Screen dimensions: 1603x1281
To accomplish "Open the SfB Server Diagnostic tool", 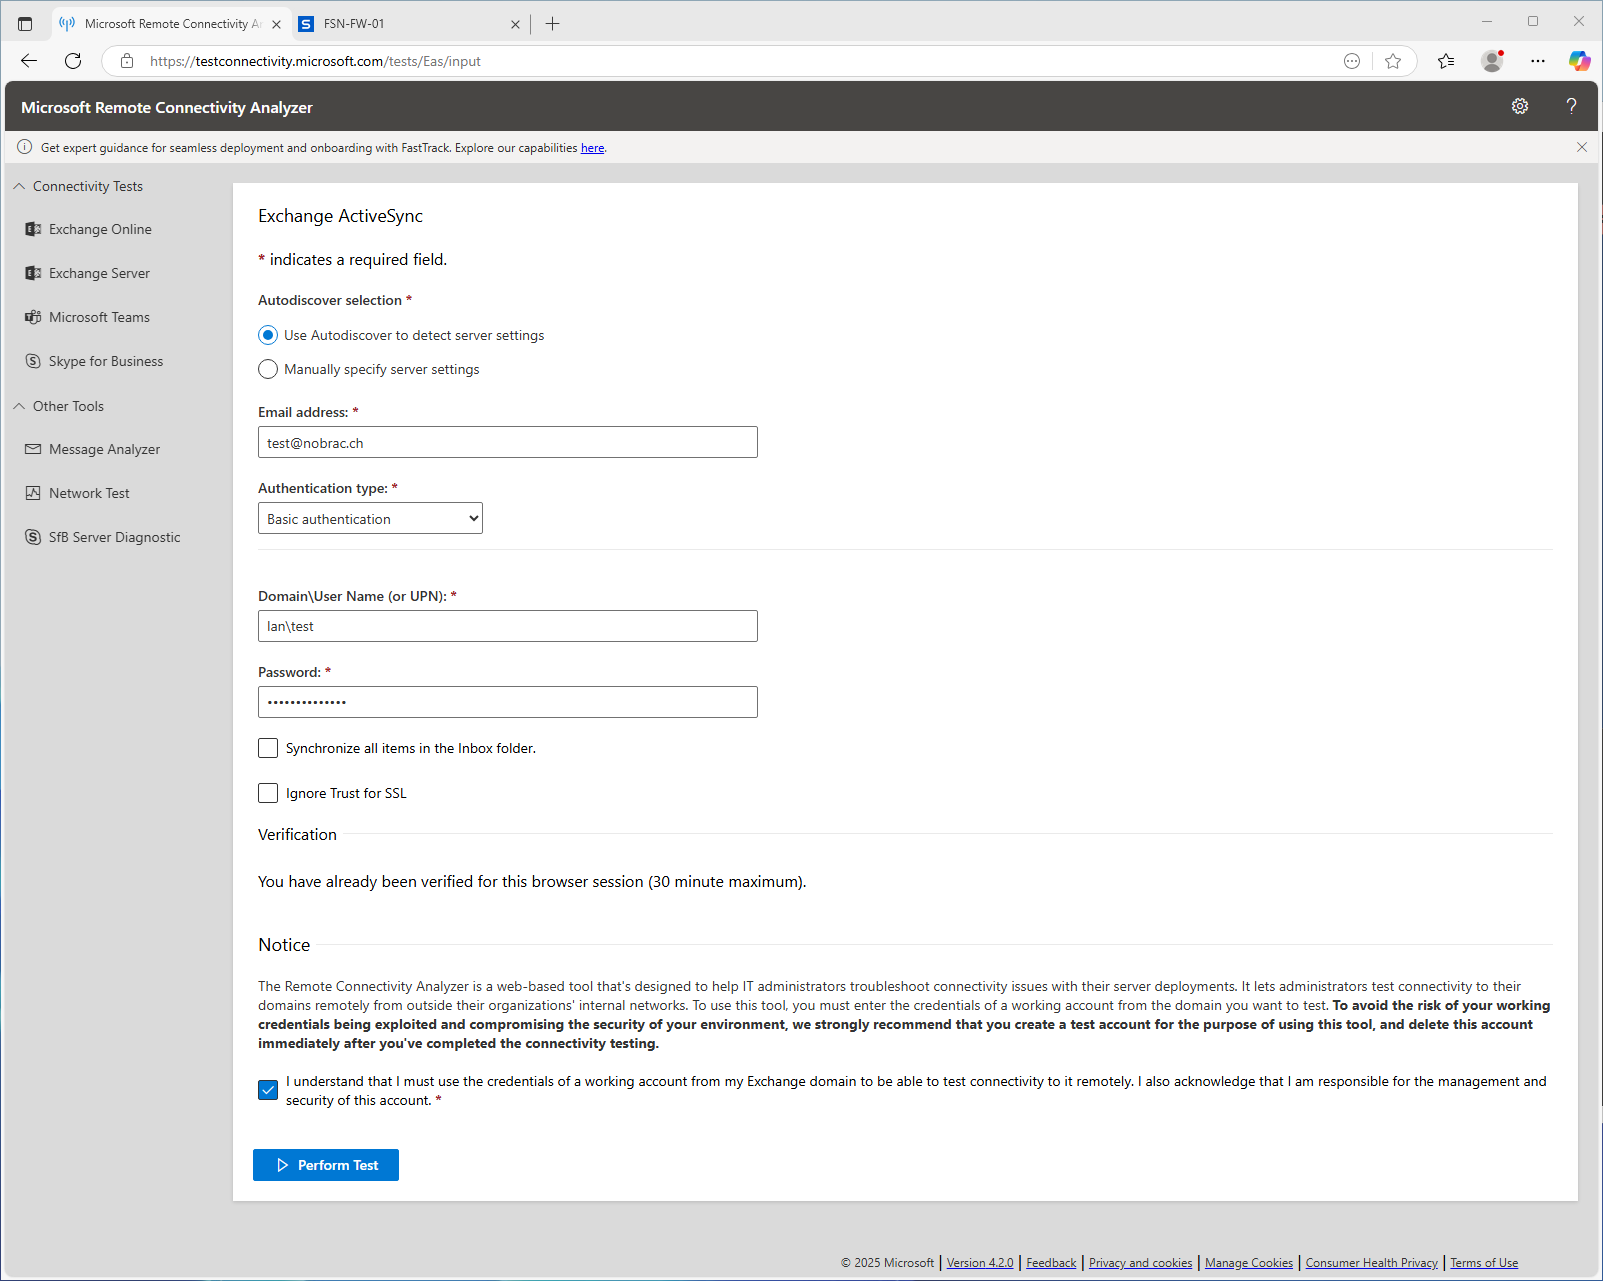I will (x=114, y=537).
